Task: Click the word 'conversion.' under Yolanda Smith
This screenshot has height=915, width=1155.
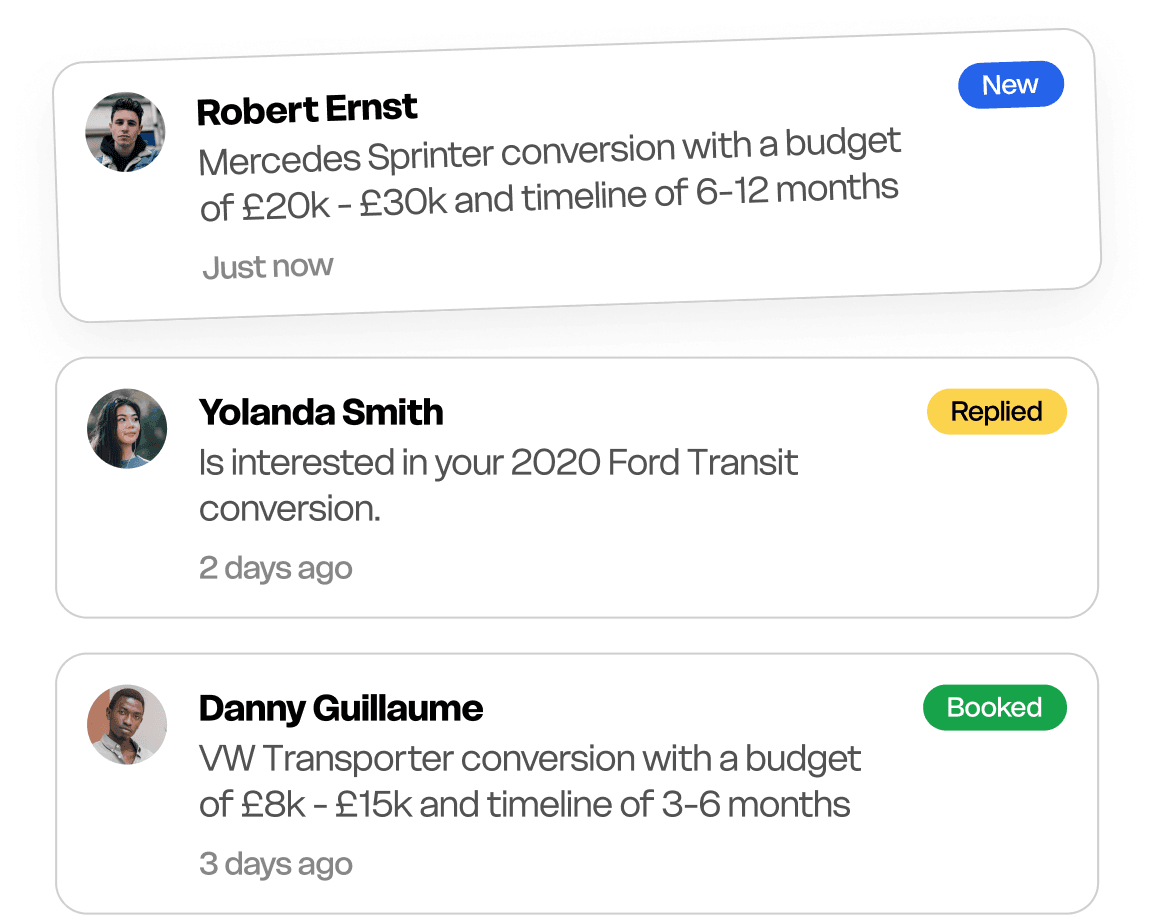Action: click(290, 509)
